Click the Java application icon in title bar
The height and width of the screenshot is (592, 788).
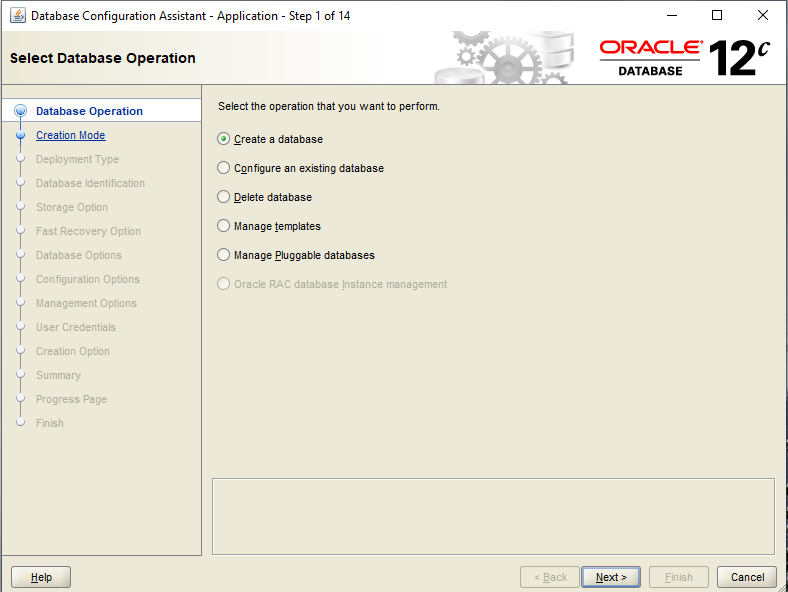(18, 16)
